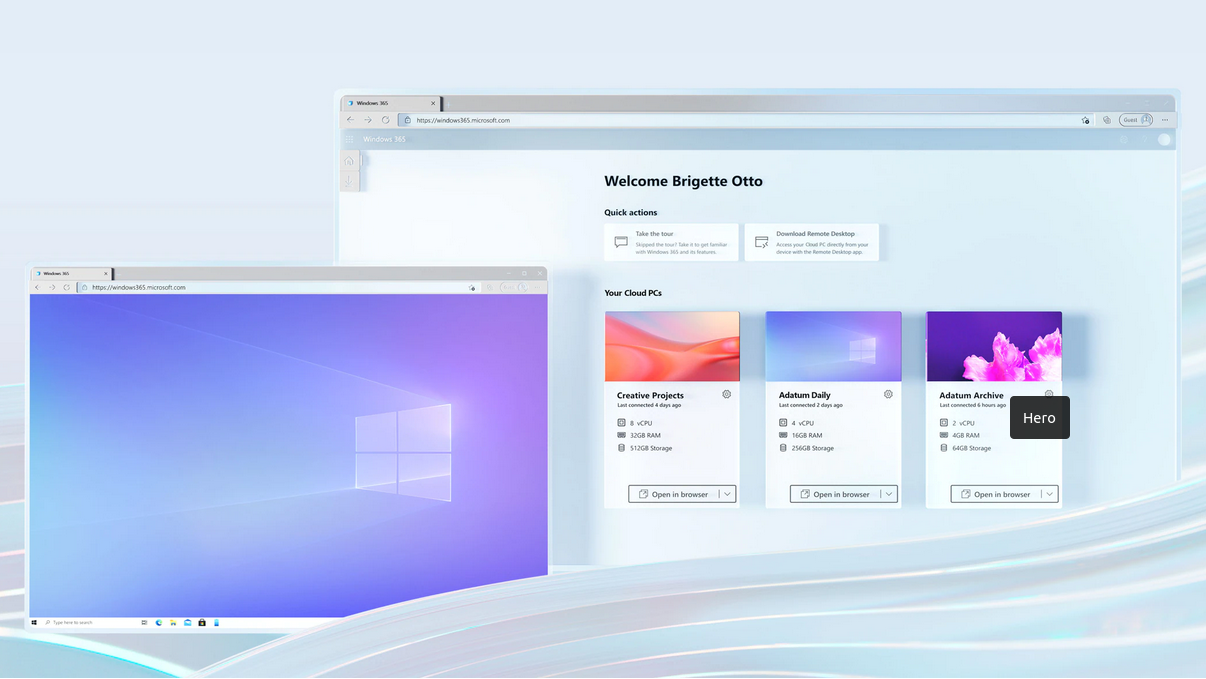The image size is (1206, 679).
Task: Click the address bar of the small browser window
Action: click(x=277, y=287)
